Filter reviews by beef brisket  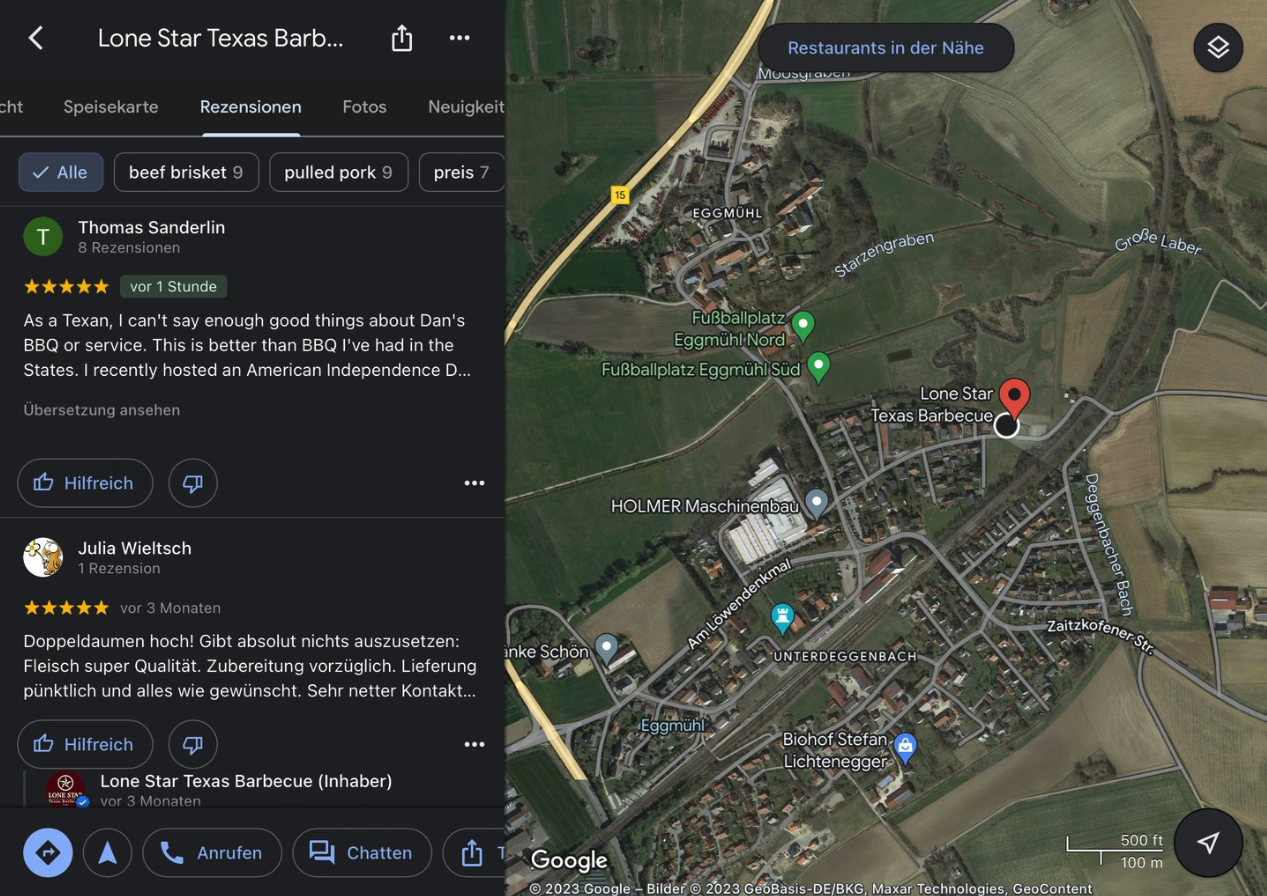pos(186,172)
